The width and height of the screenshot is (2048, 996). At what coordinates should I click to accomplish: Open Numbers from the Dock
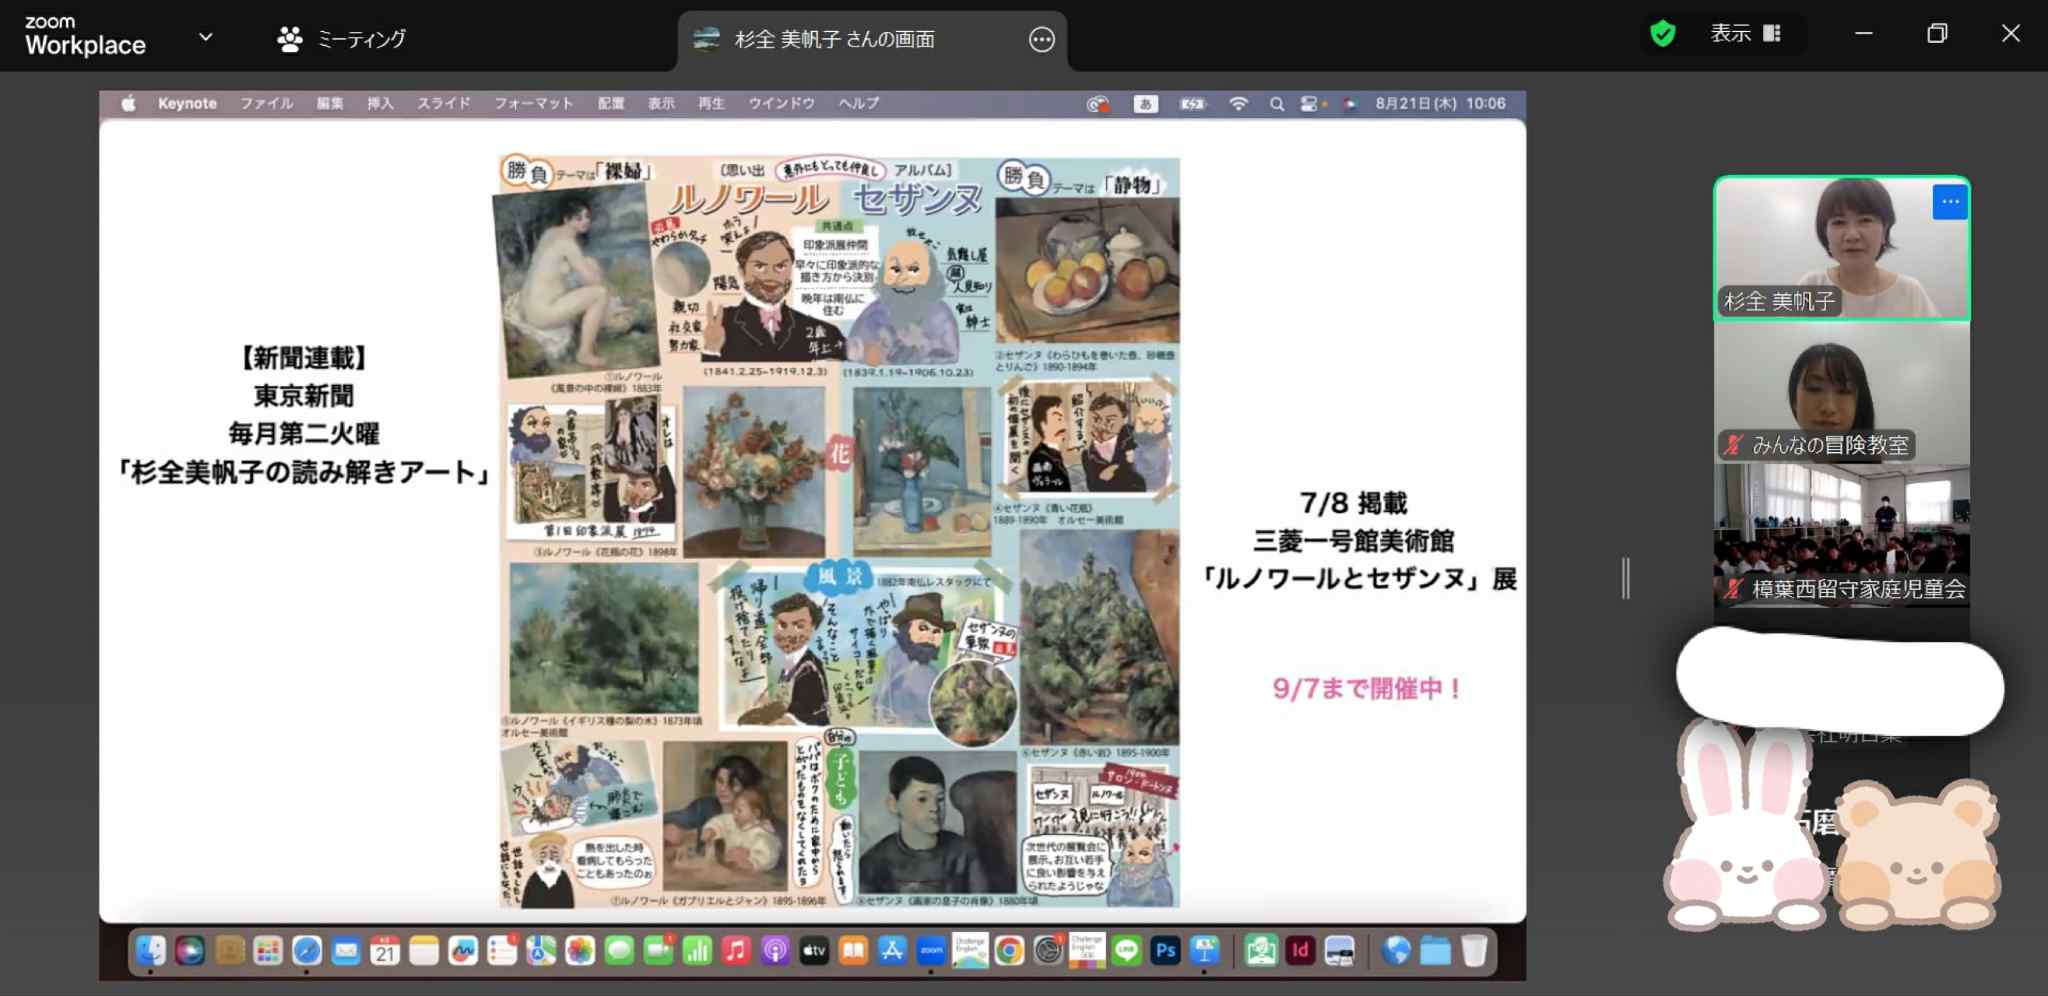[x=696, y=950]
